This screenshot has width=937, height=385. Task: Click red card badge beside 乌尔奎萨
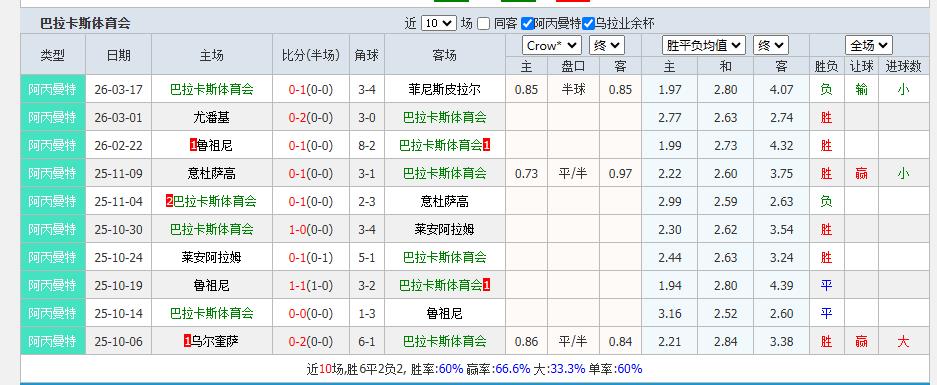click(x=188, y=341)
